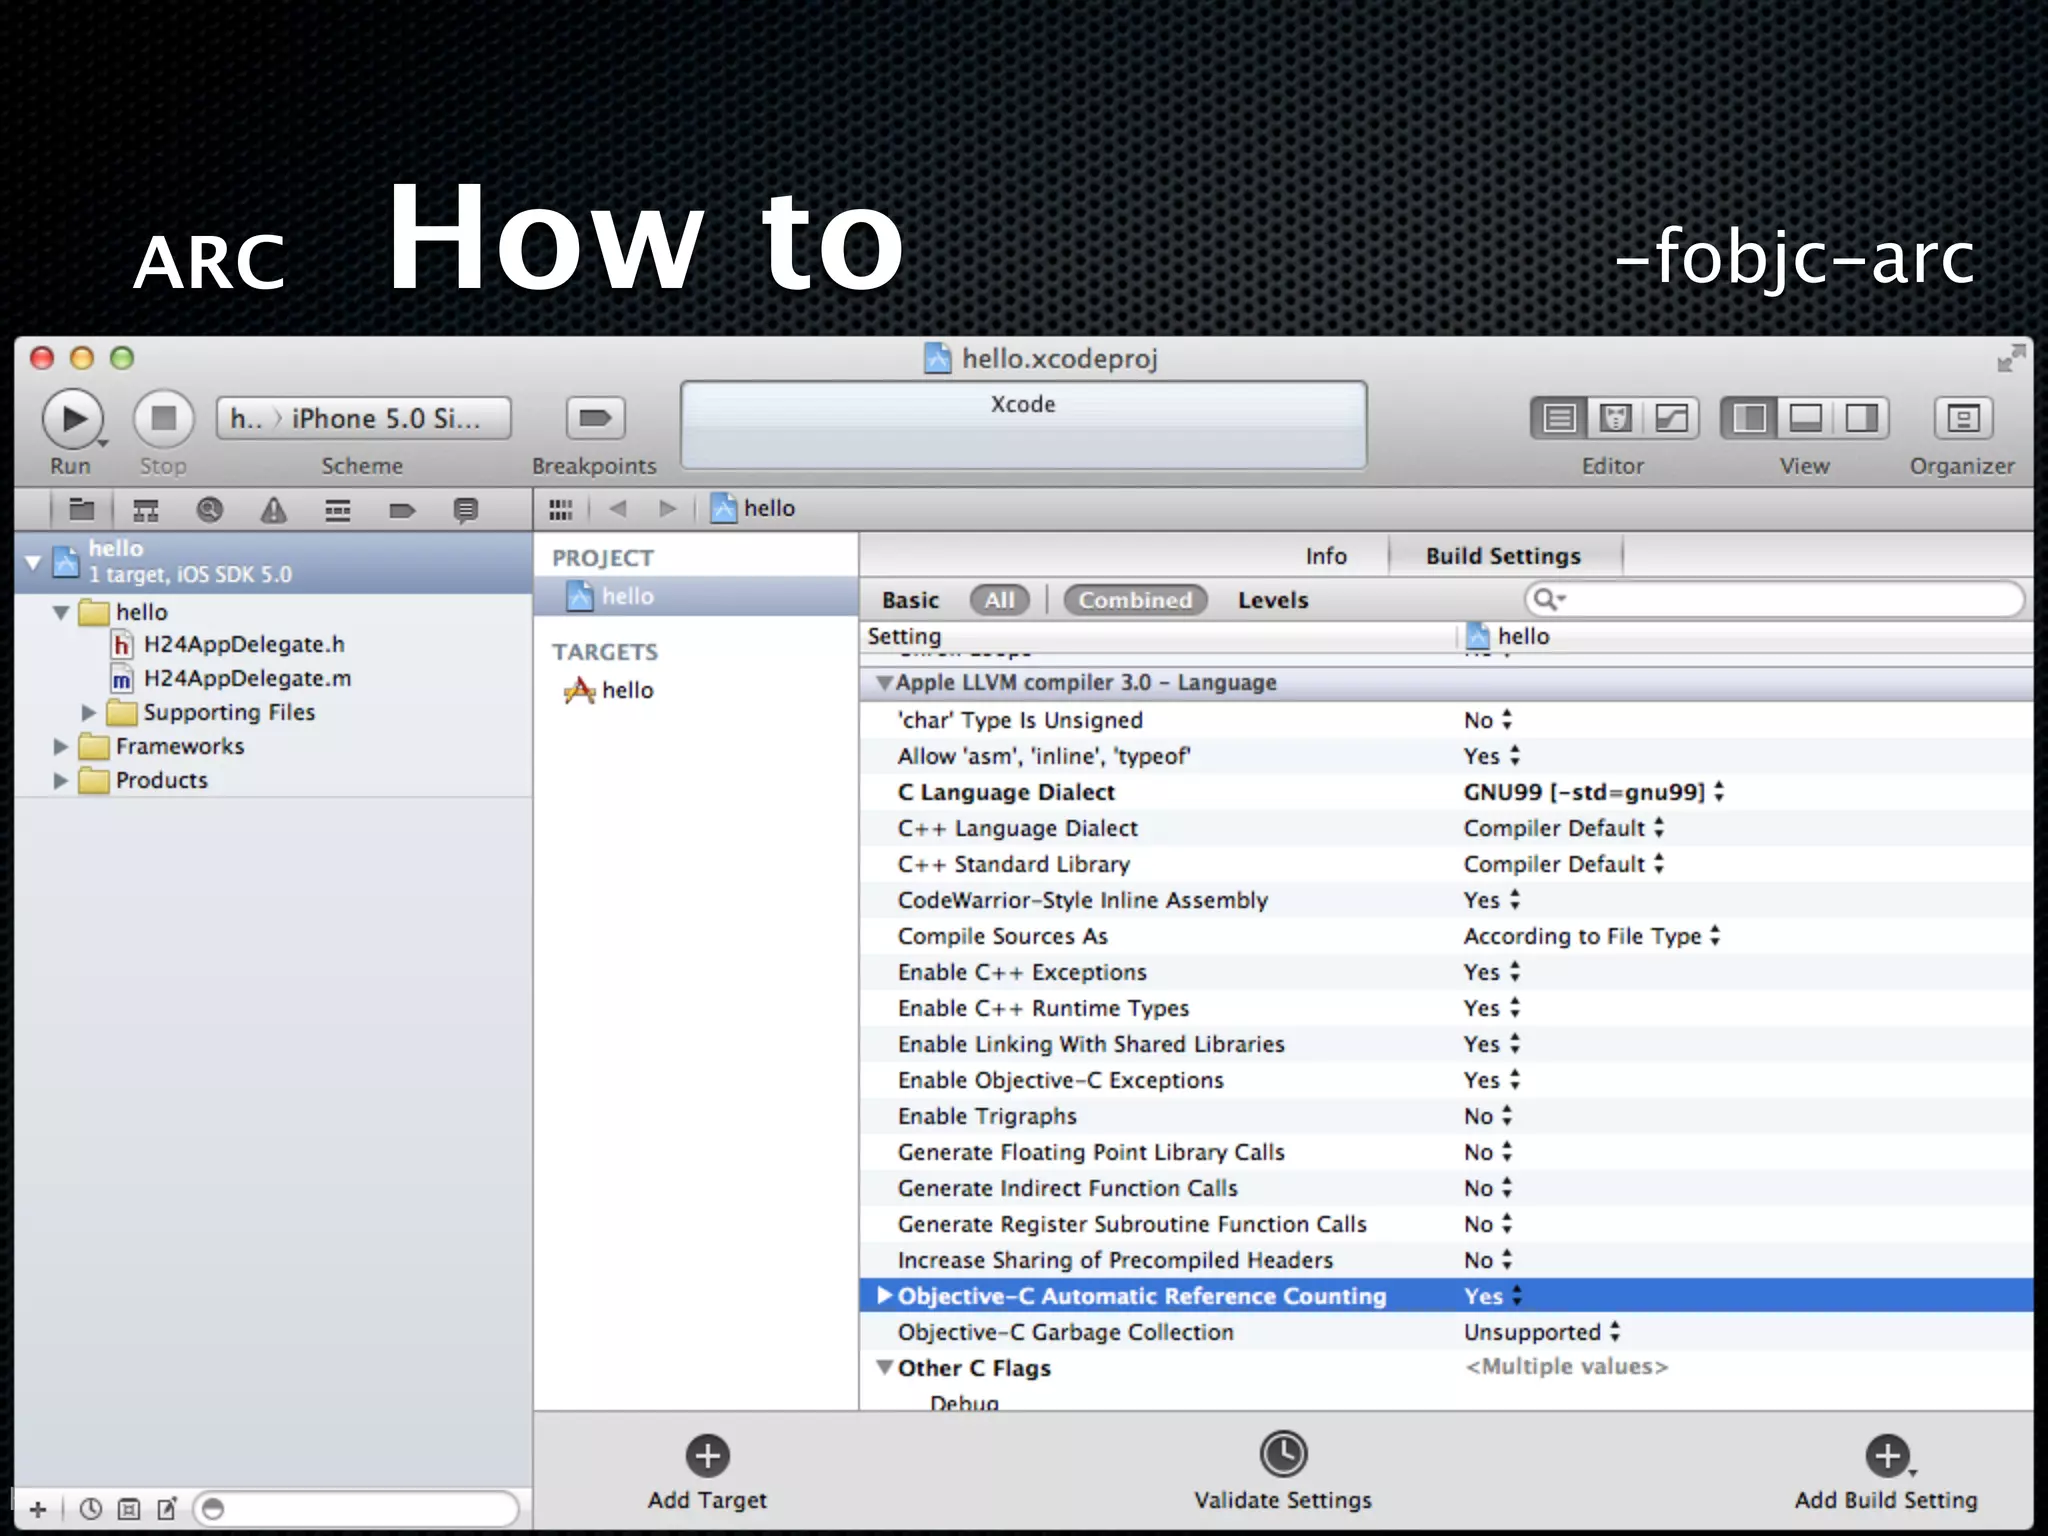Open the Version editor icon

[1671, 418]
